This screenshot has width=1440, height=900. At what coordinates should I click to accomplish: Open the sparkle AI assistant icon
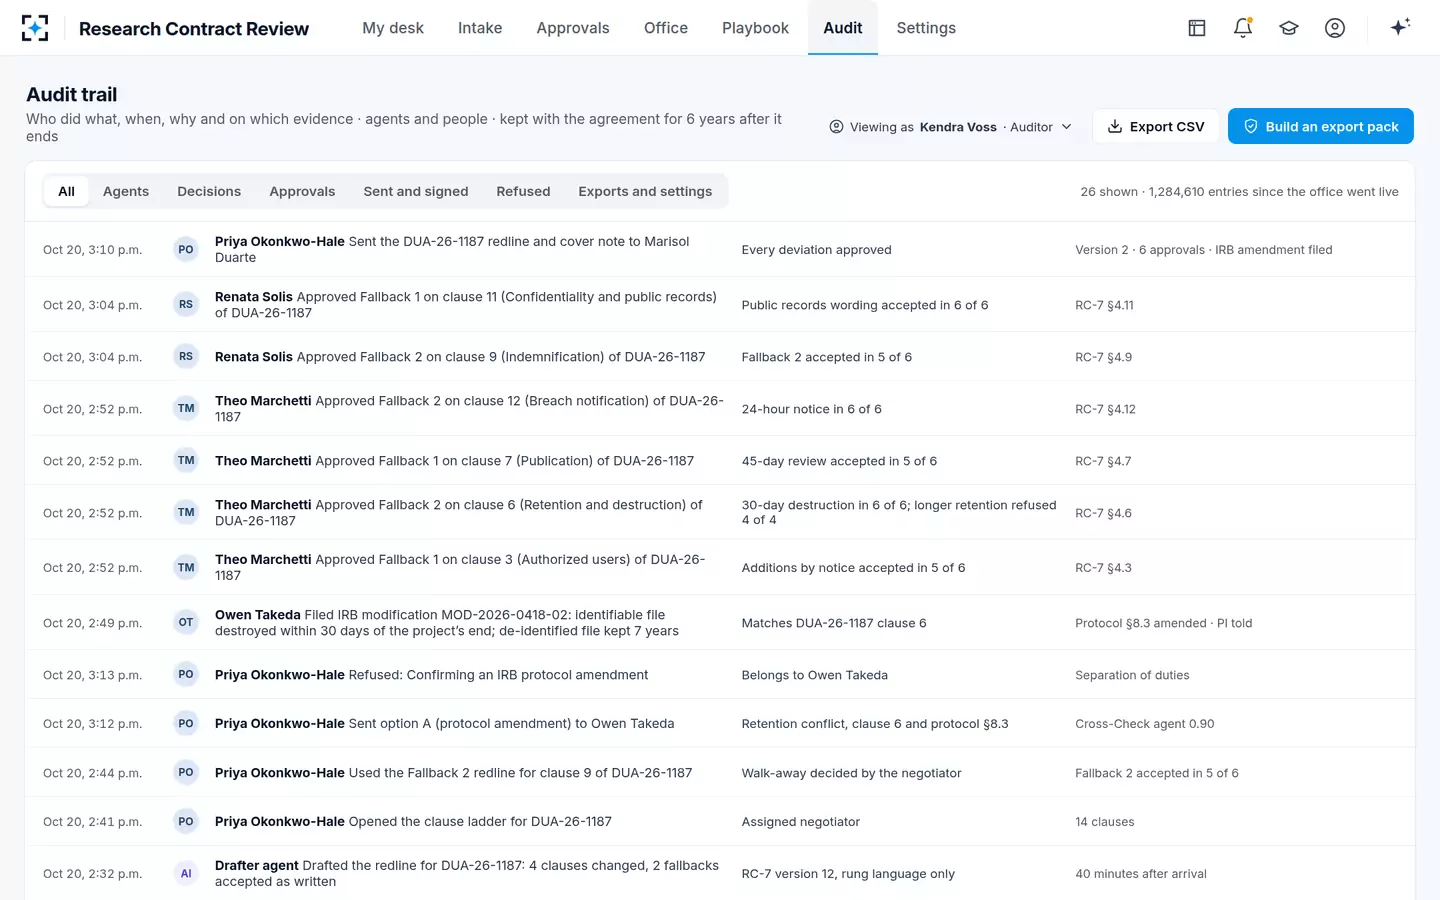(1400, 27)
